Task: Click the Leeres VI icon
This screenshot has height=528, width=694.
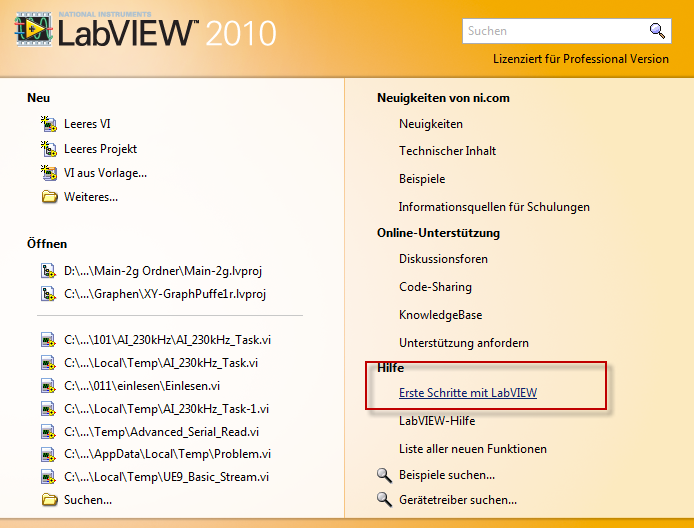Action: 49,124
